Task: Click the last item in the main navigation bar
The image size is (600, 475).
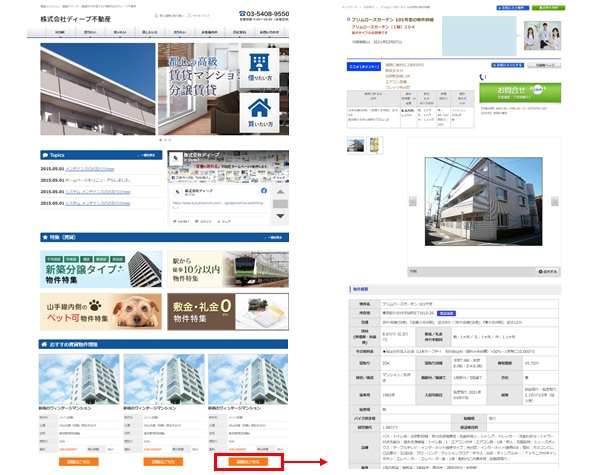Action: [x=269, y=32]
